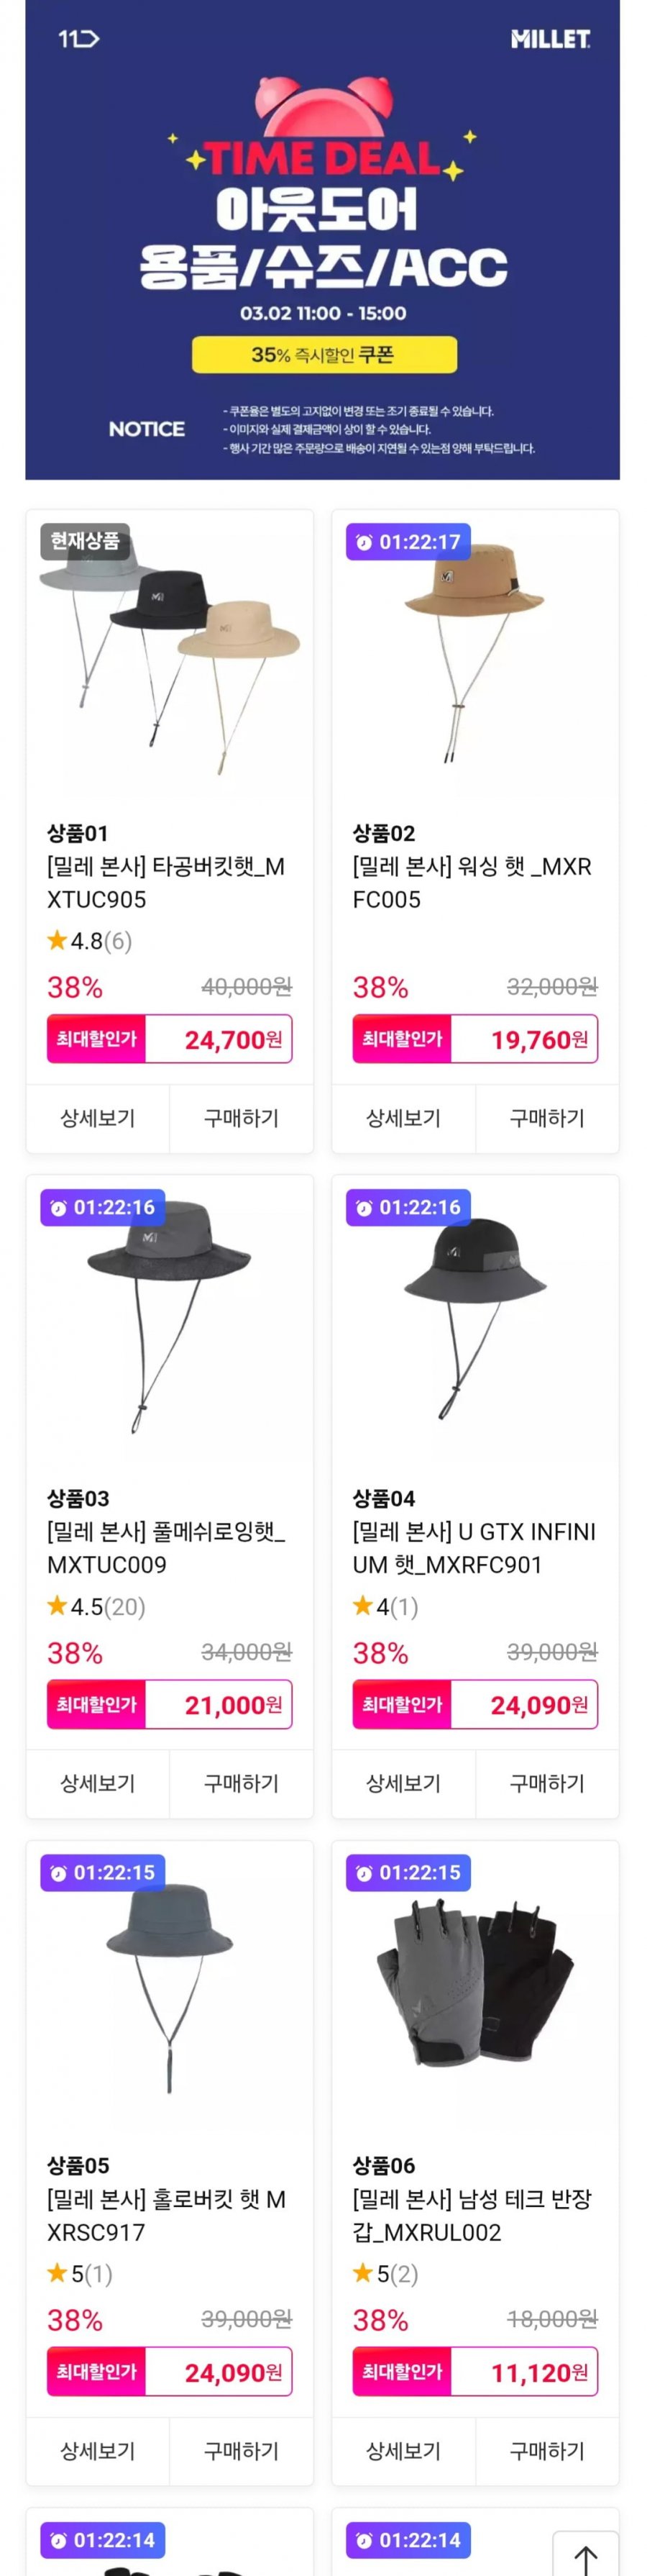Tap the 24,090원 price of 상품04
Screen dimensions: 647x2576
(x=538, y=1705)
